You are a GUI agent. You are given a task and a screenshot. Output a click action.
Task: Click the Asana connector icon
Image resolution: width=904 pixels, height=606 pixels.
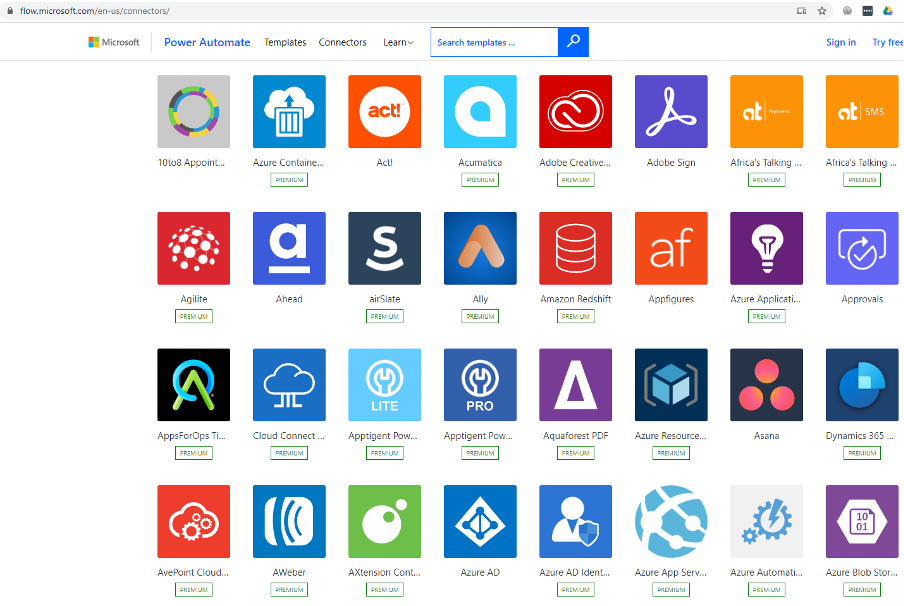point(766,385)
